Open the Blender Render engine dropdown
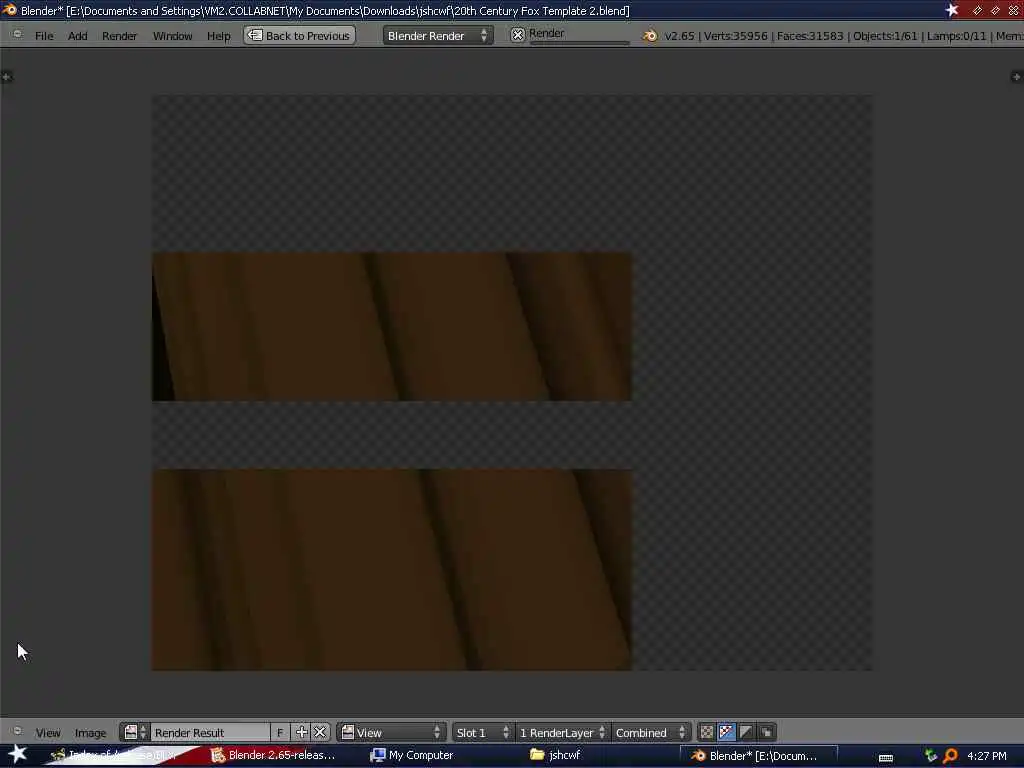Viewport: 1024px width, 768px height. (438, 35)
